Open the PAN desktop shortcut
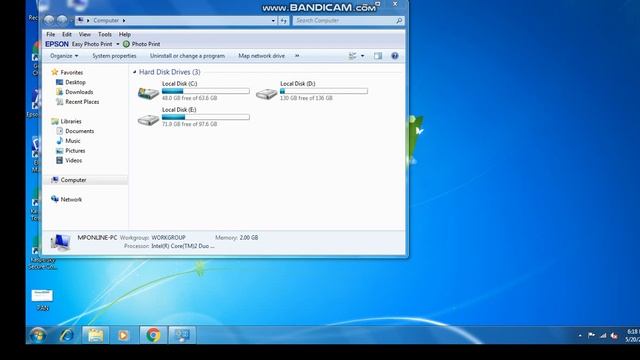The height and width of the screenshot is (360, 640). 42,300
